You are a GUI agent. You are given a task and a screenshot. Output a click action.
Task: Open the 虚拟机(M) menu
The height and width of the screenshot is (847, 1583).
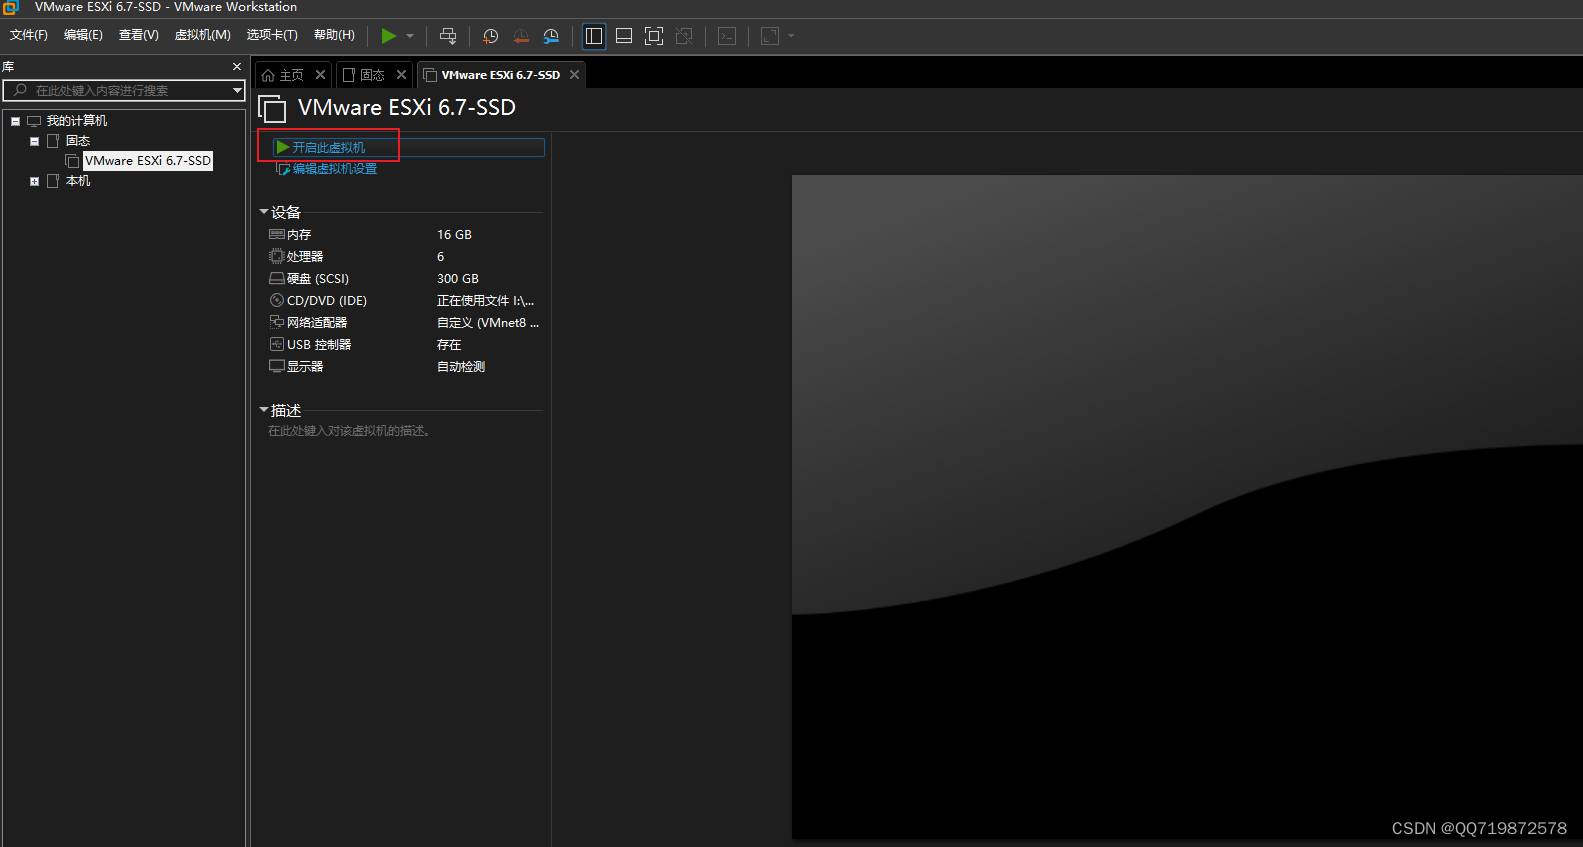pyautogui.click(x=202, y=35)
